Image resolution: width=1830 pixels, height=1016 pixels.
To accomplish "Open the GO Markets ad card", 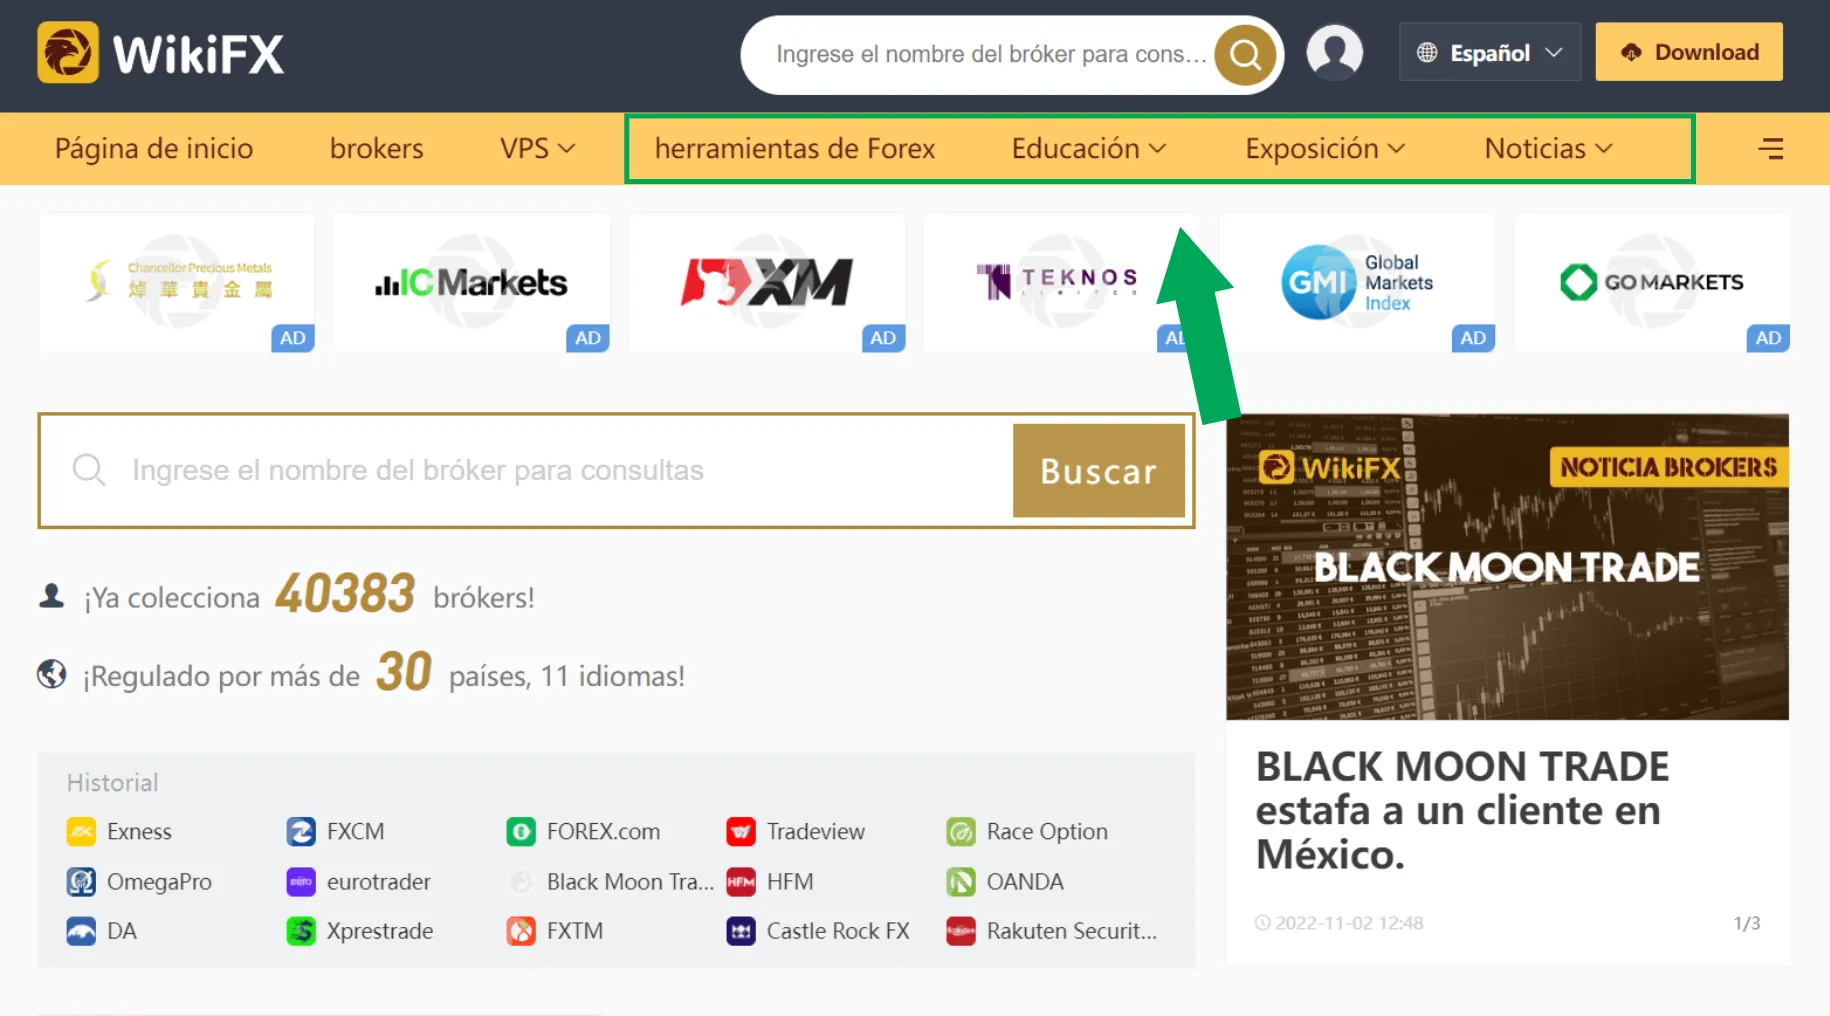I will 1652,283.
